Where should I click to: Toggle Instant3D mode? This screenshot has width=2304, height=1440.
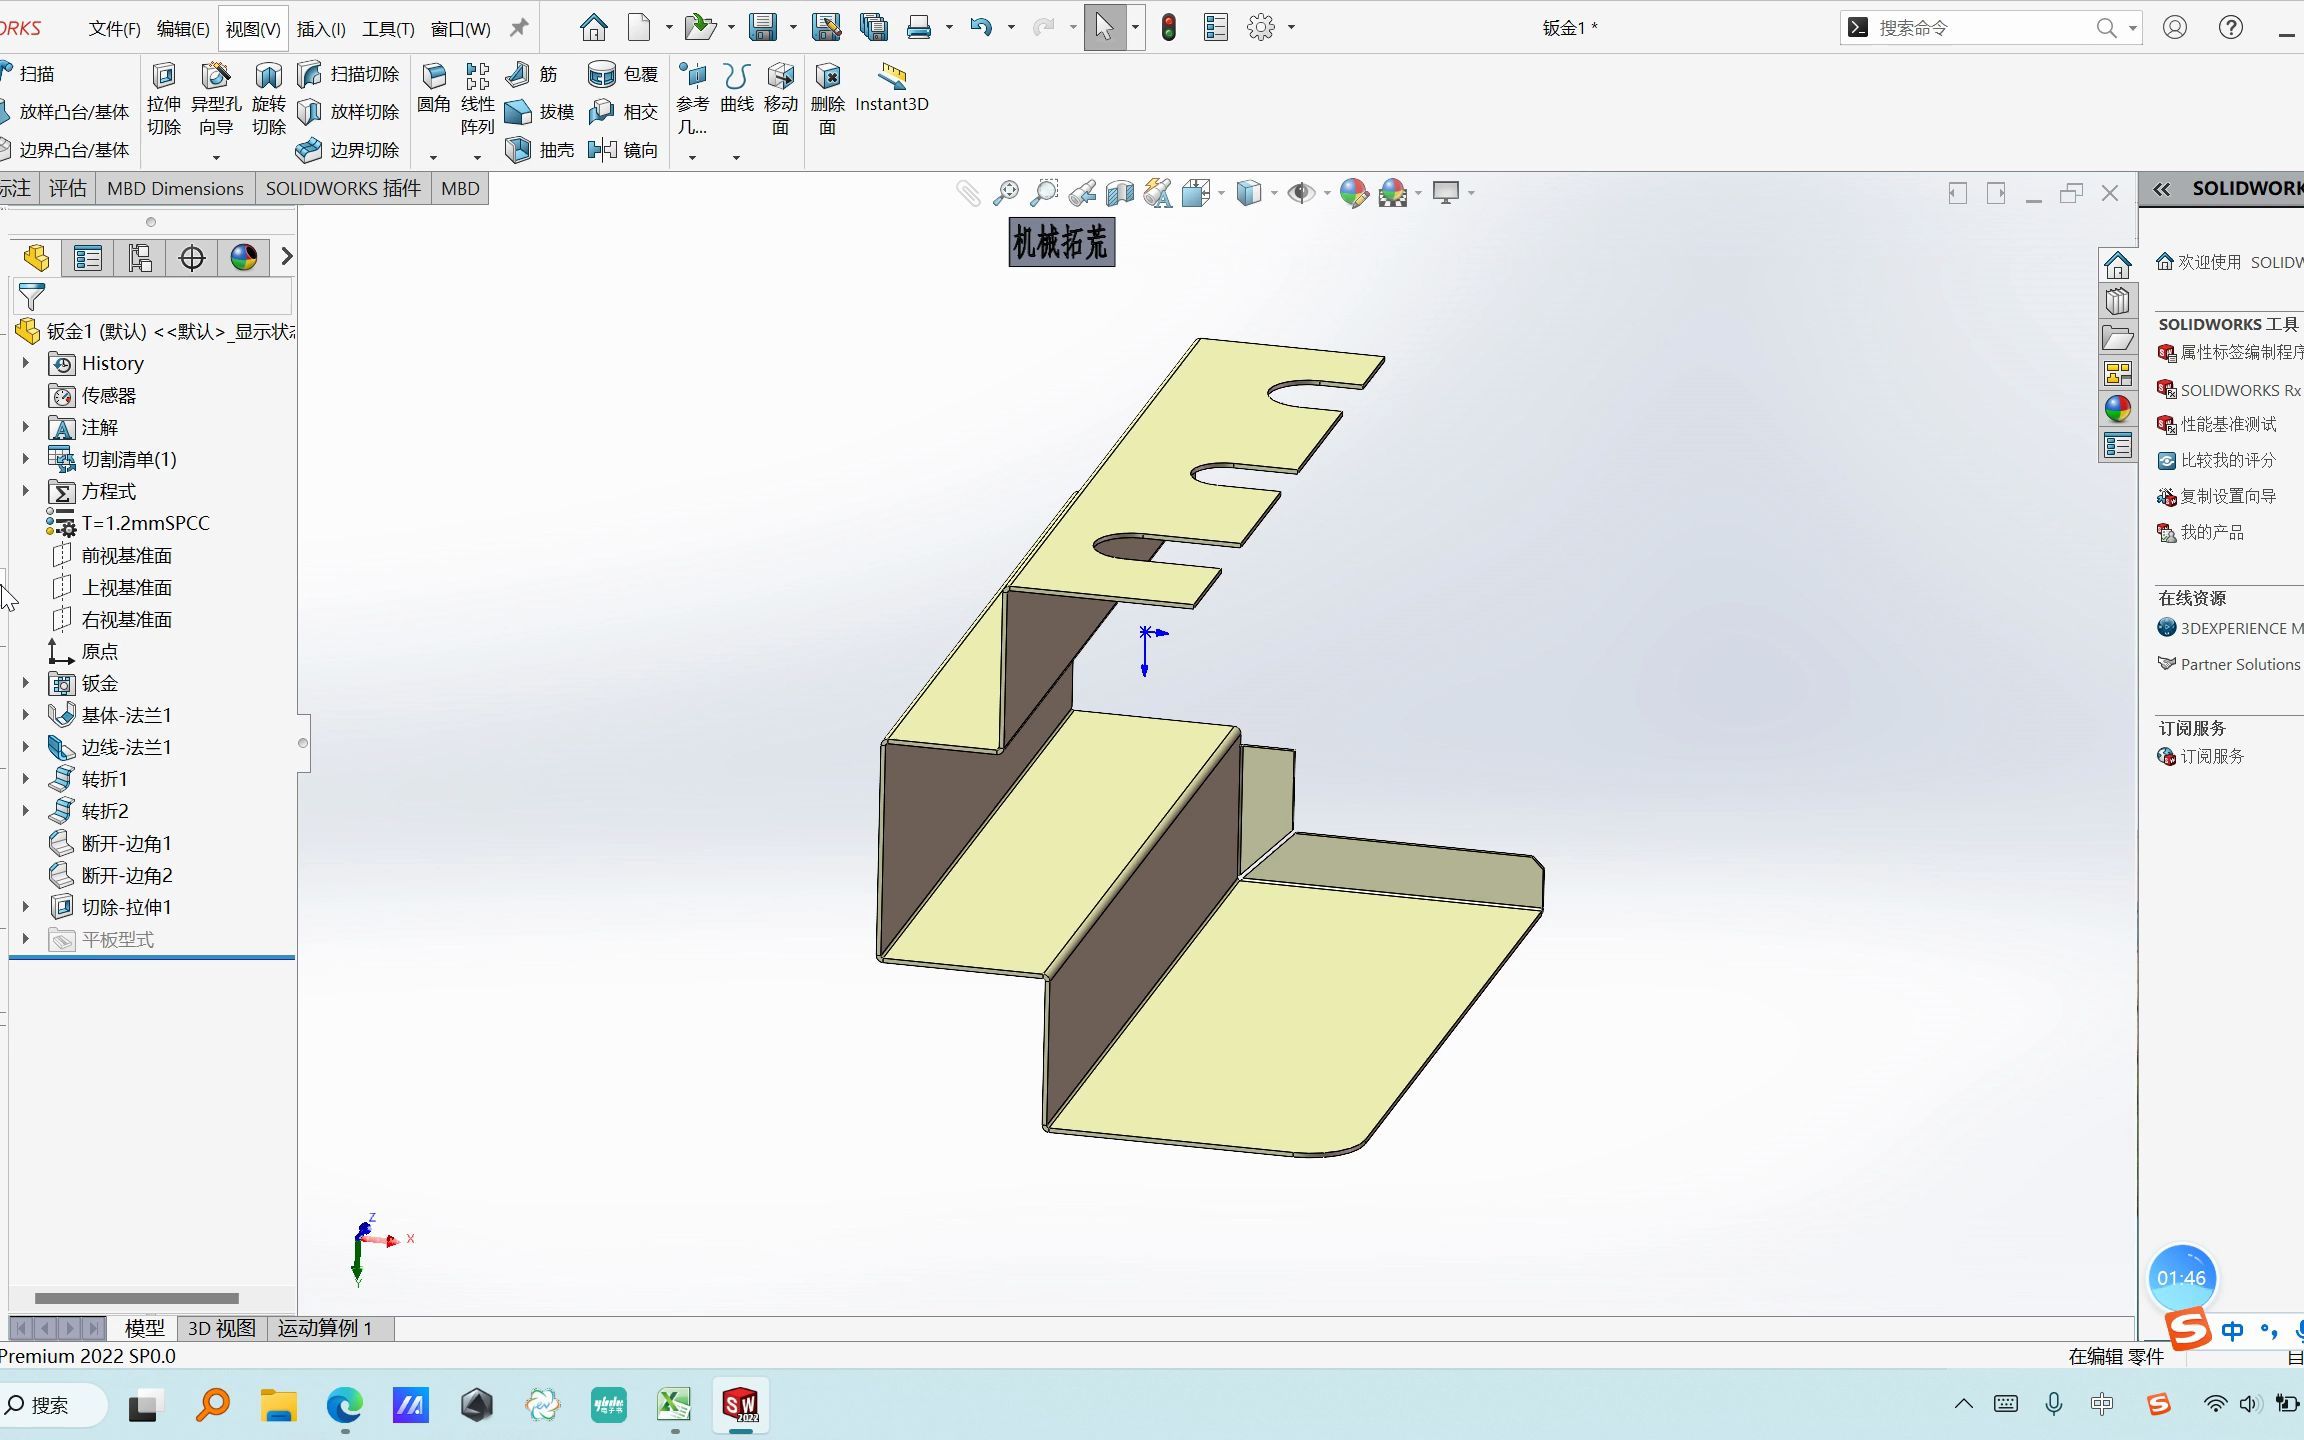892,88
